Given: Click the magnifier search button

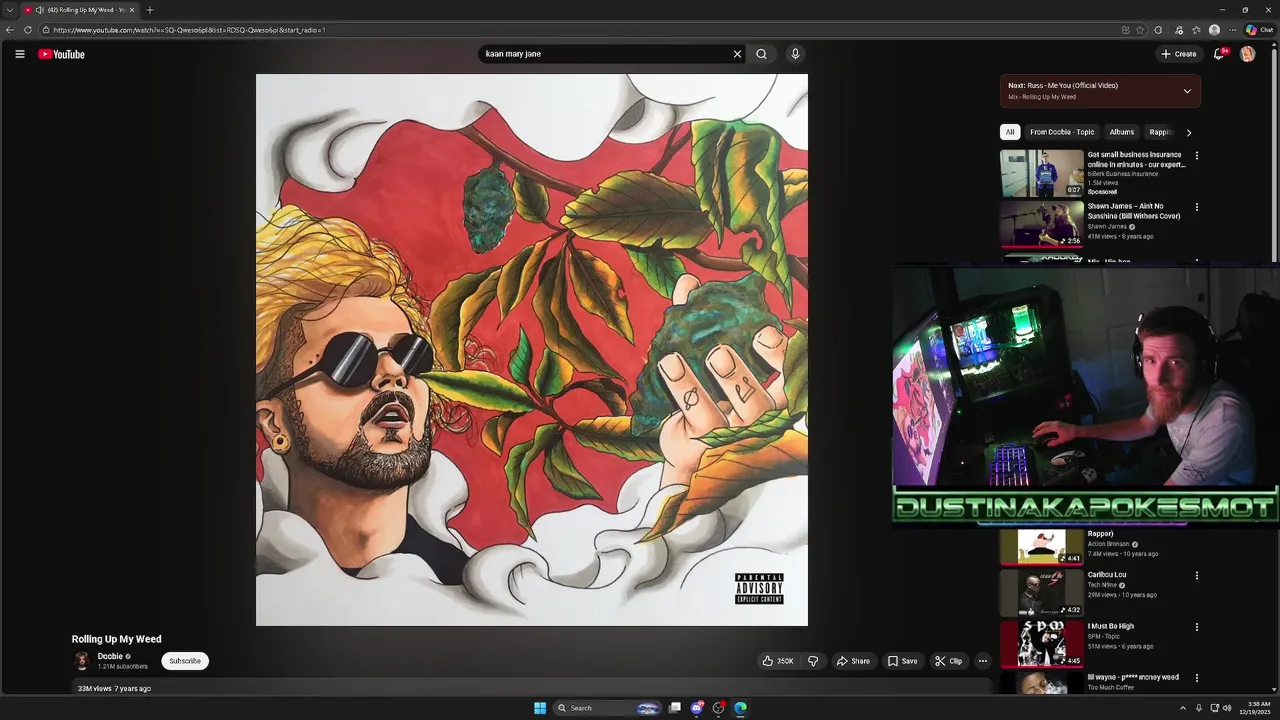Looking at the screenshot, I should tap(761, 54).
